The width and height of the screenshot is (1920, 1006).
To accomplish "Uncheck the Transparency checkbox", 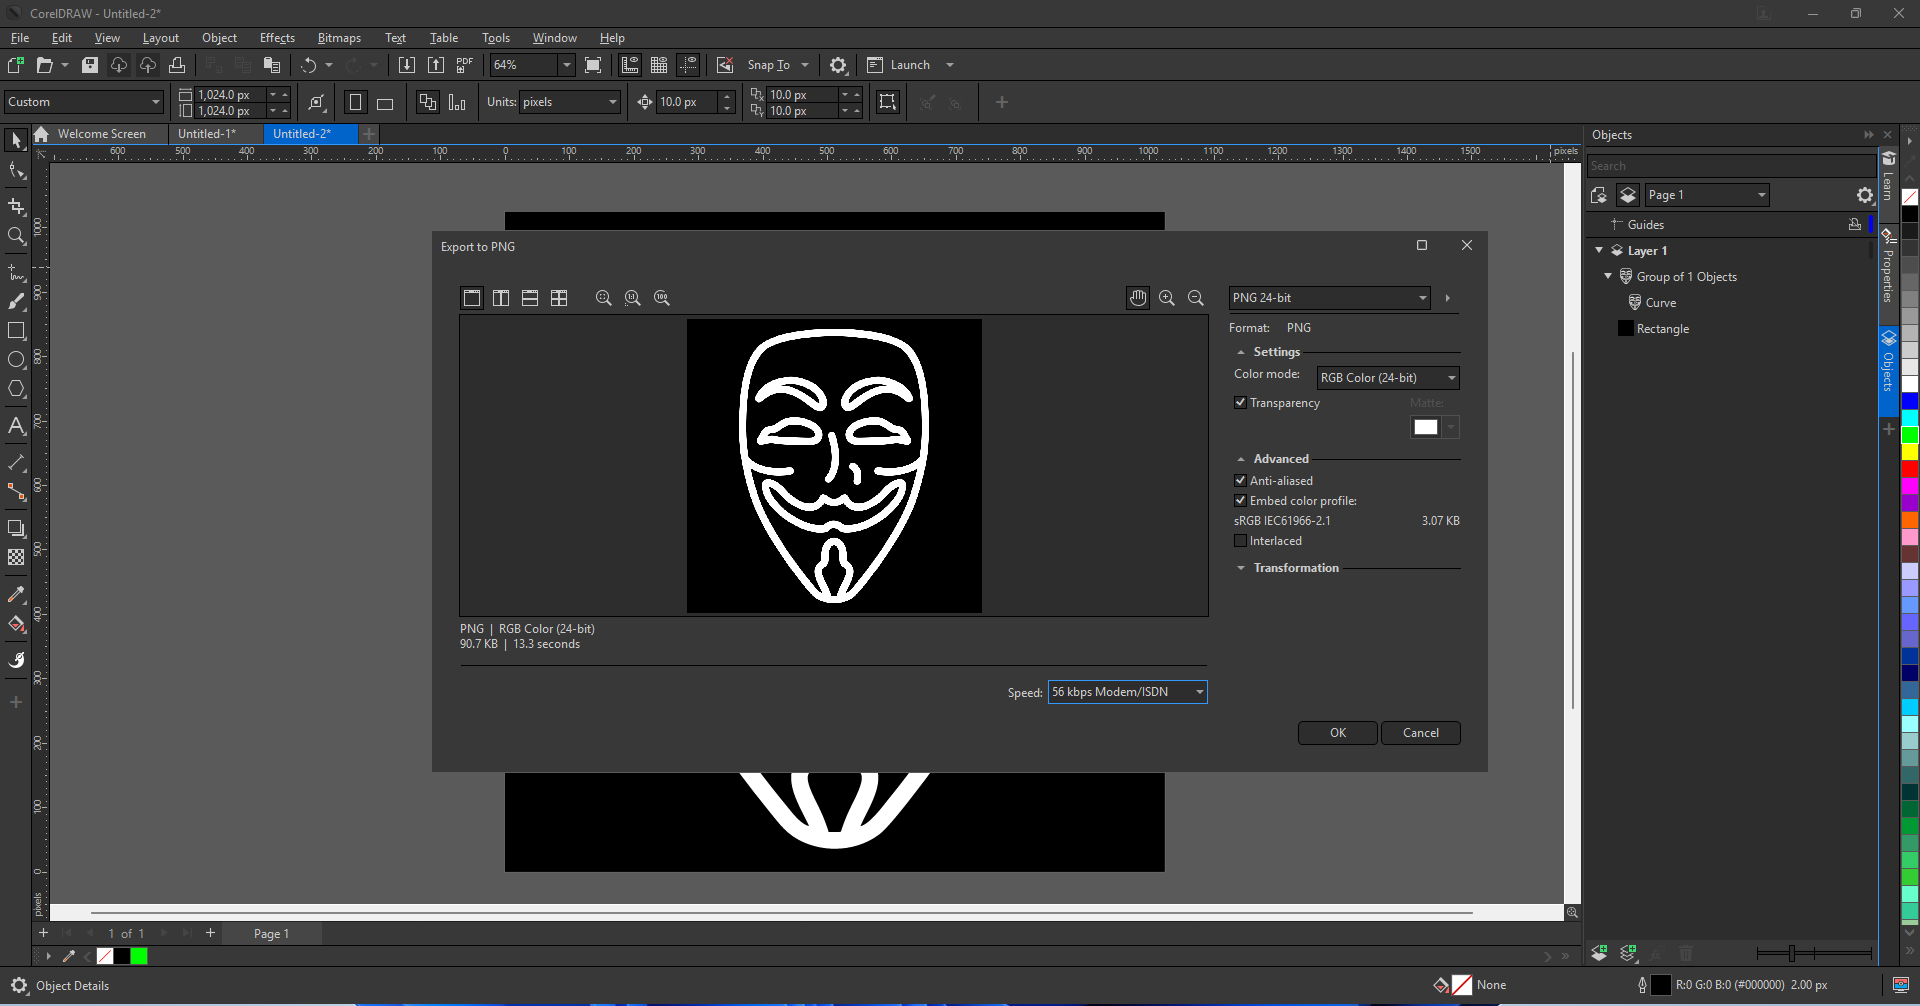I will pos(1240,403).
